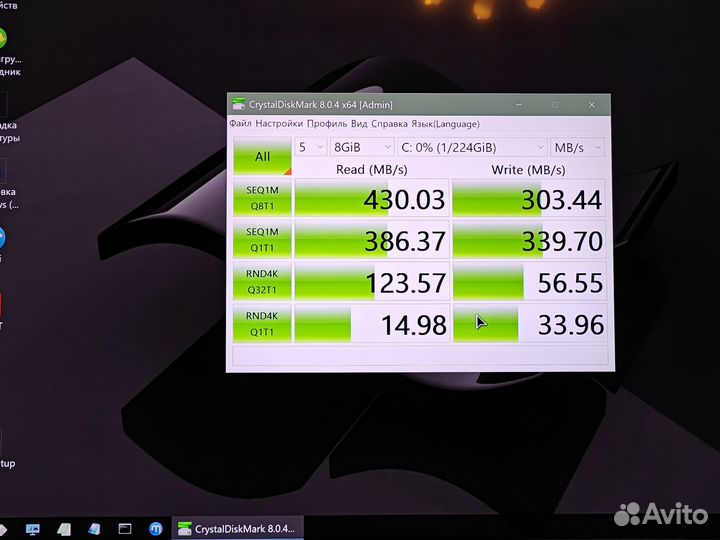Open the 8GiB test size dropdown
This screenshot has width=720, height=540.
click(x=360, y=147)
